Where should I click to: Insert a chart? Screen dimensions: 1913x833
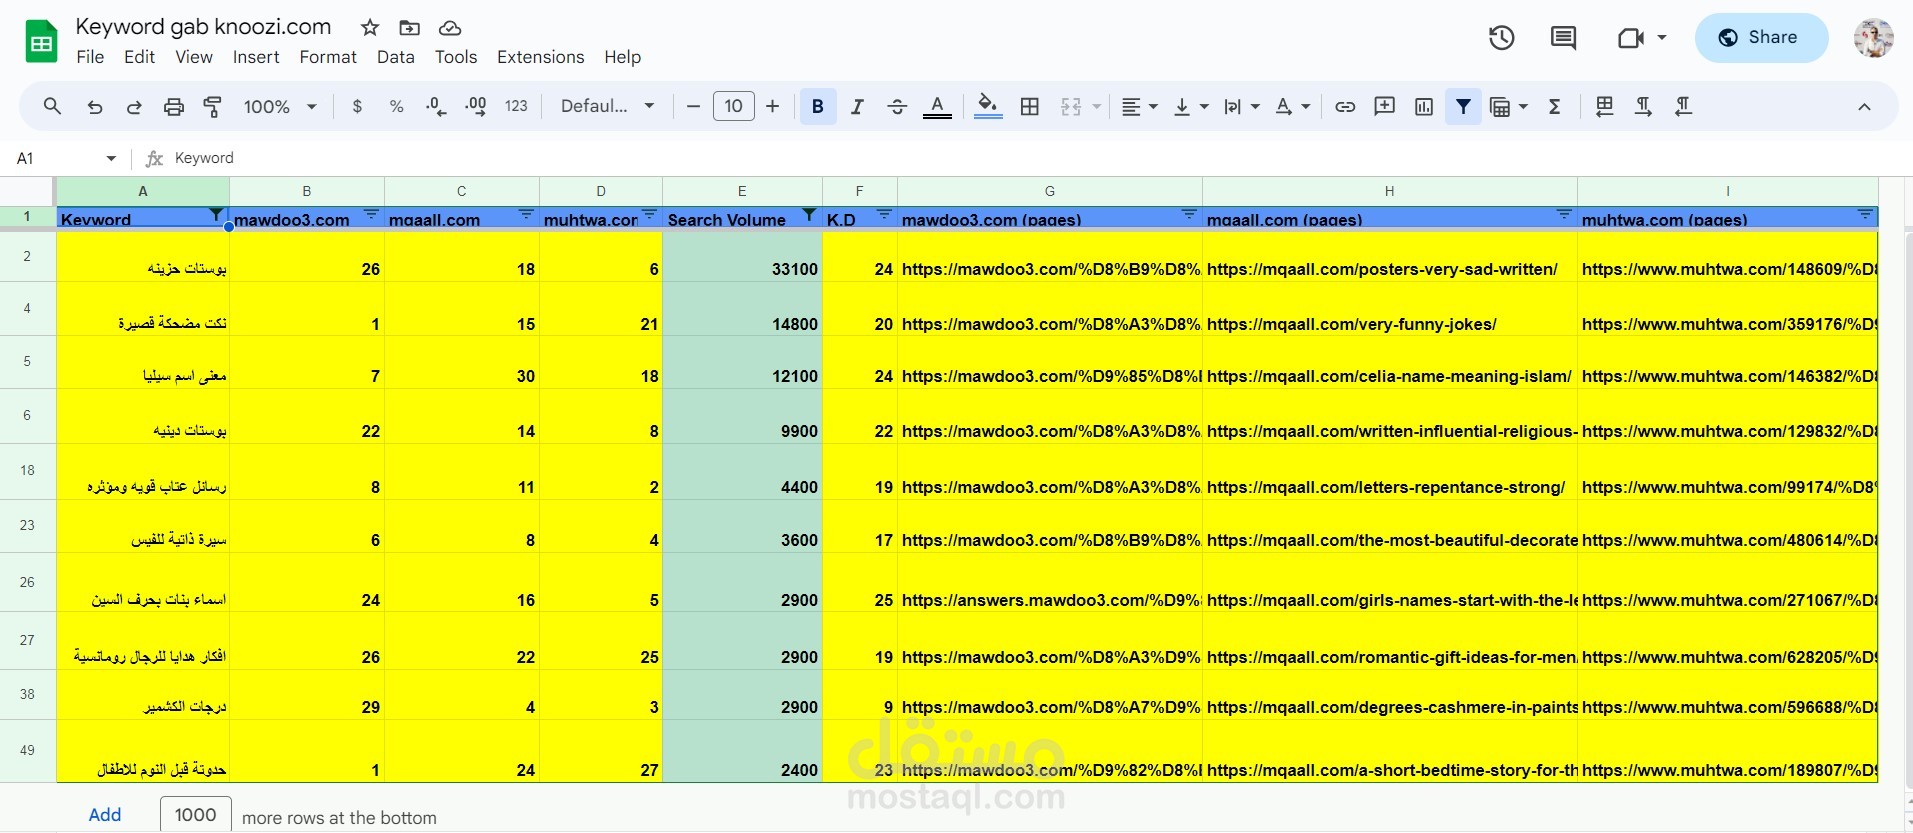pos(1424,107)
